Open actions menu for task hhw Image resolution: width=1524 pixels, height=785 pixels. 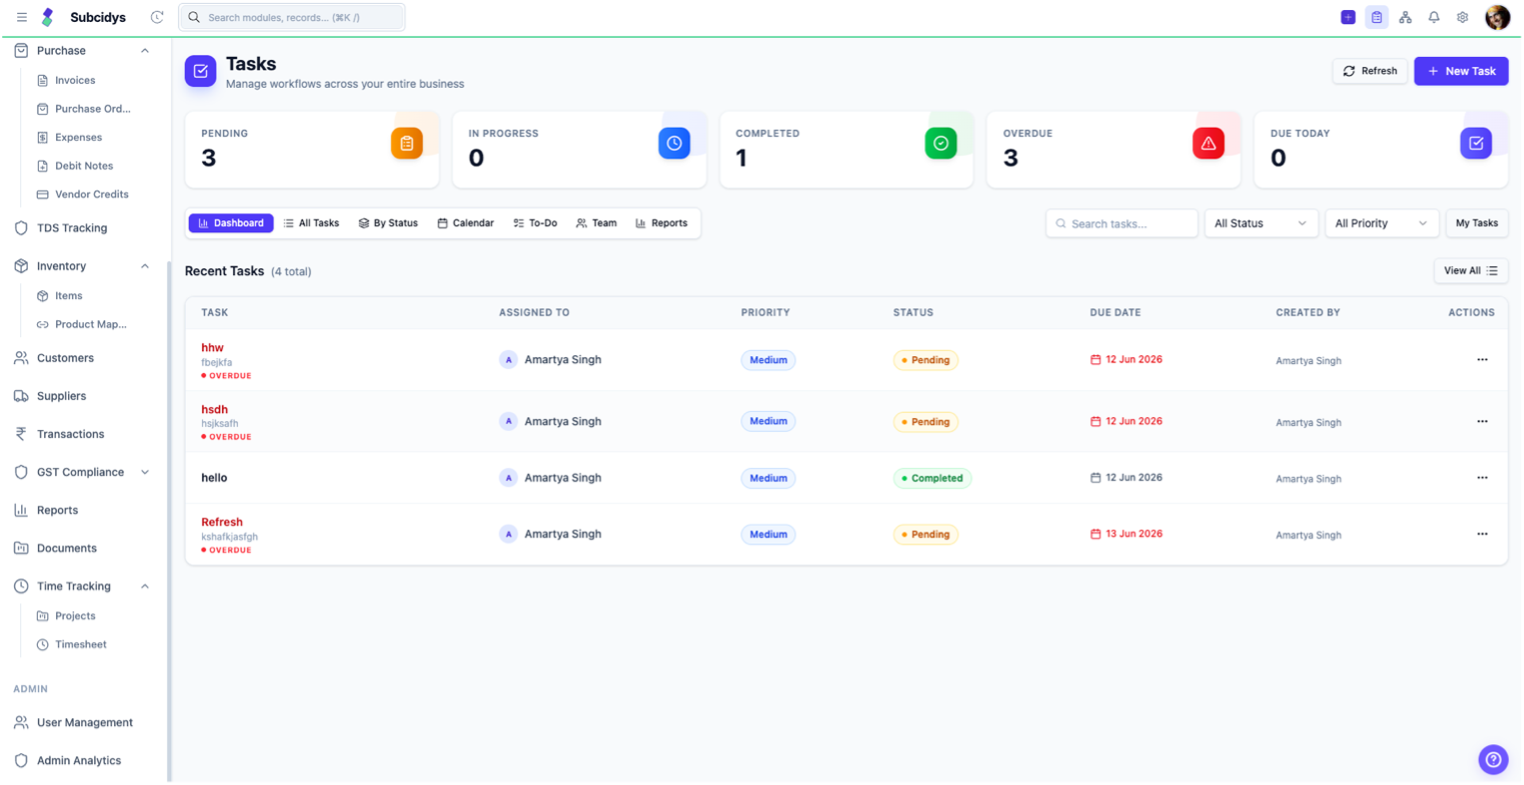pyautogui.click(x=1482, y=360)
